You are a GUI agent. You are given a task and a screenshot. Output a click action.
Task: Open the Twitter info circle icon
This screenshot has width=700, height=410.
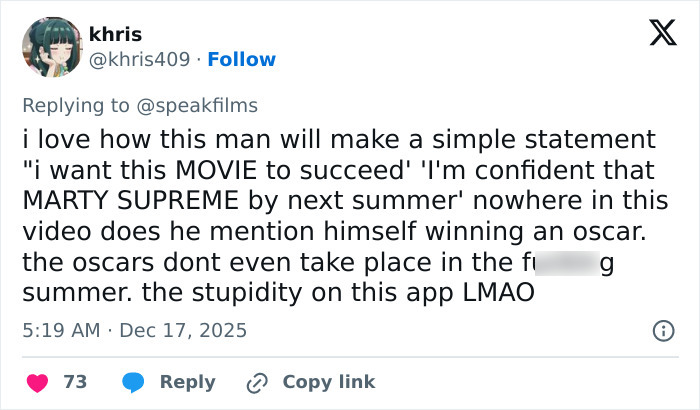(661, 330)
